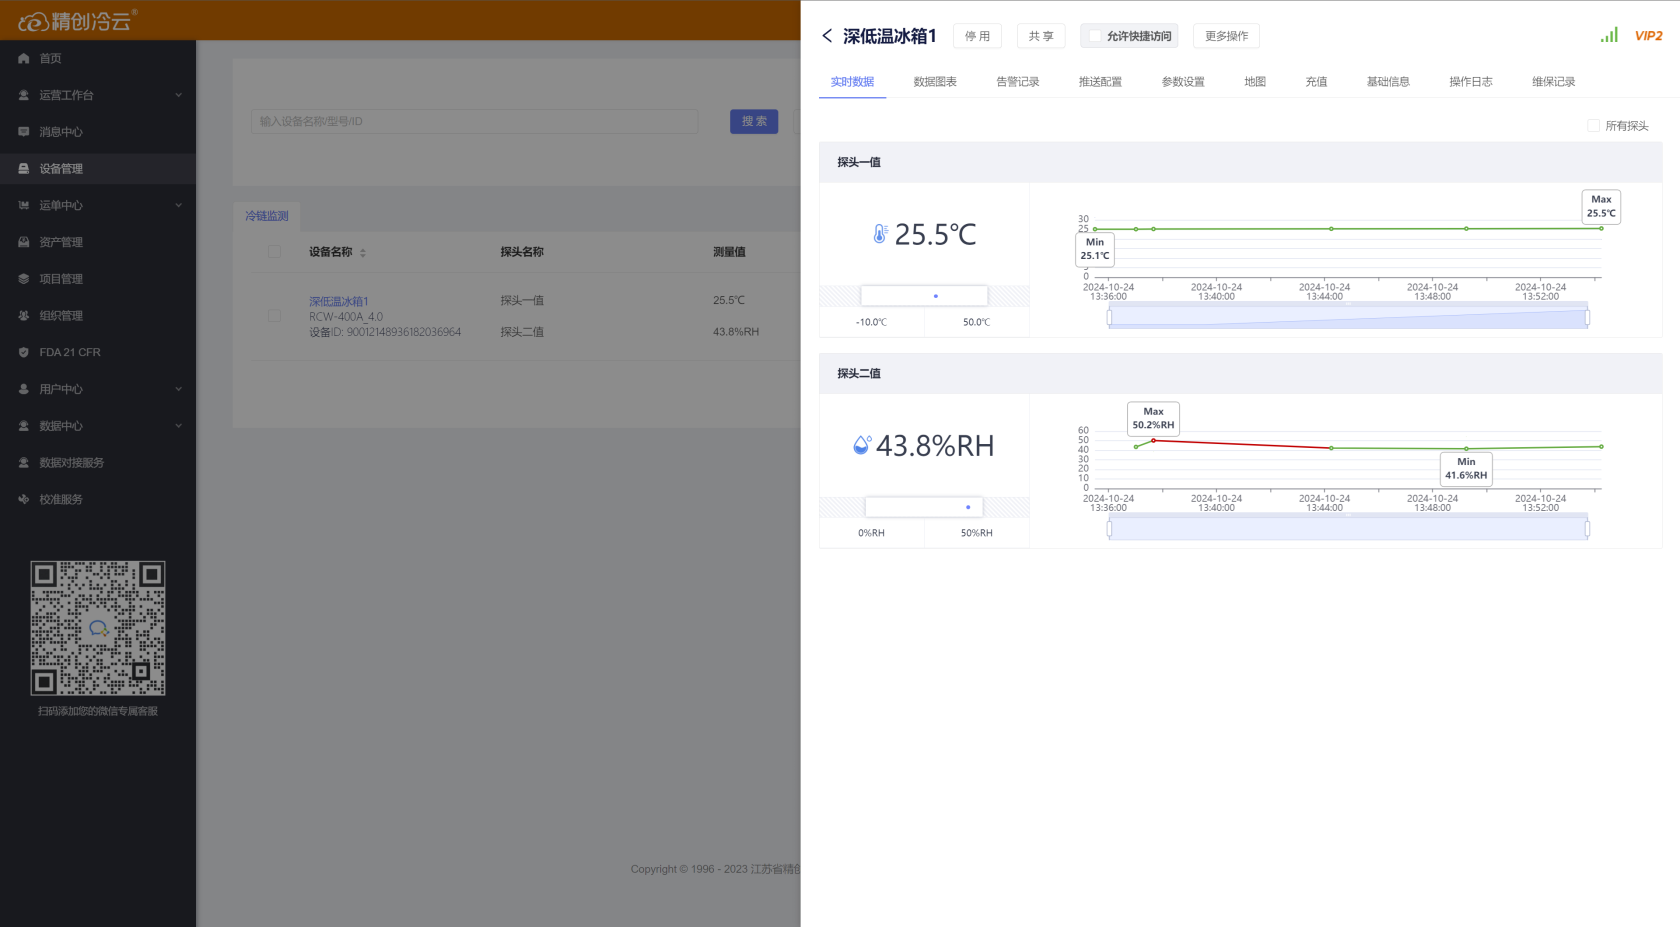Click the 精创冷云 logo

tap(77, 21)
